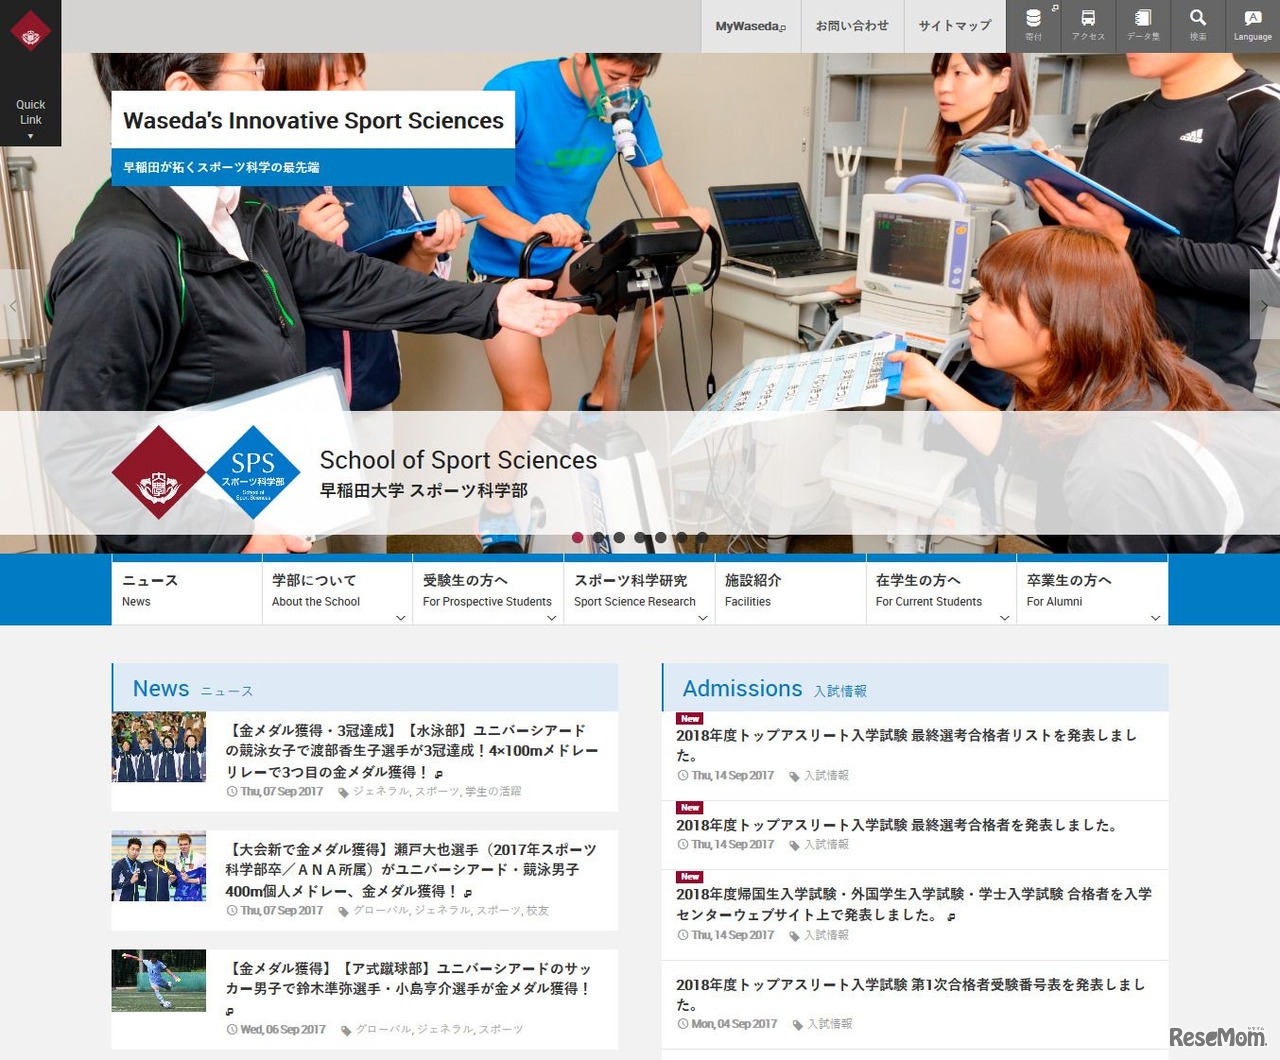Select the 検索 search magnifier icon
This screenshot has width=1280, height=1060.
[x=1197, y=26]
